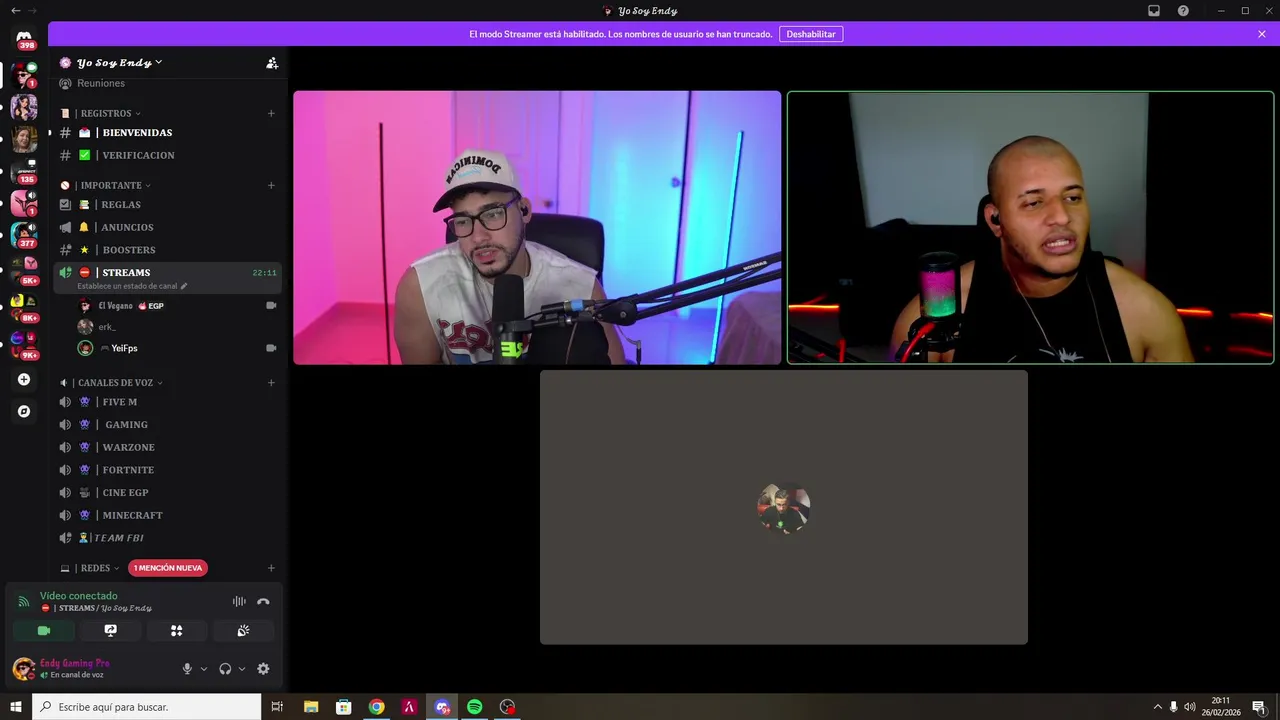
Task: Open Chrome from taskbar
Action: (x=376, y=707)
